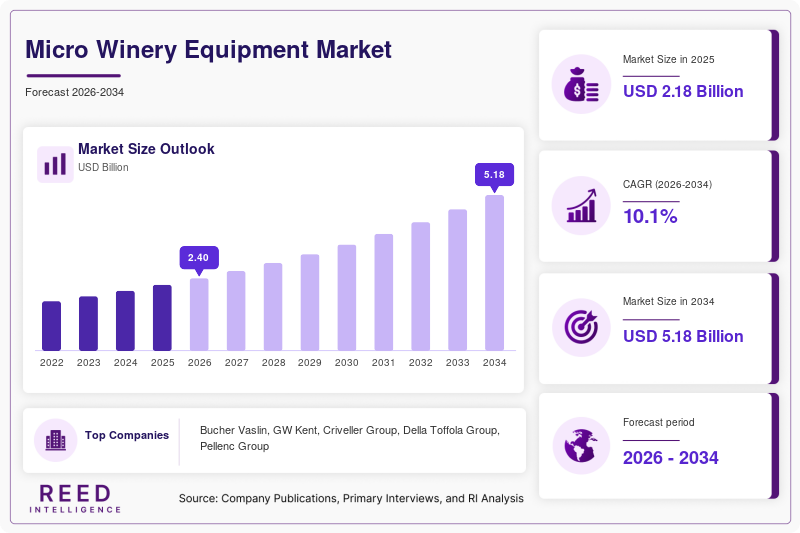Image resolution: width=800 pixels, height=533 pixels.
Task: Click the Top Companies label
Action: 127,435
